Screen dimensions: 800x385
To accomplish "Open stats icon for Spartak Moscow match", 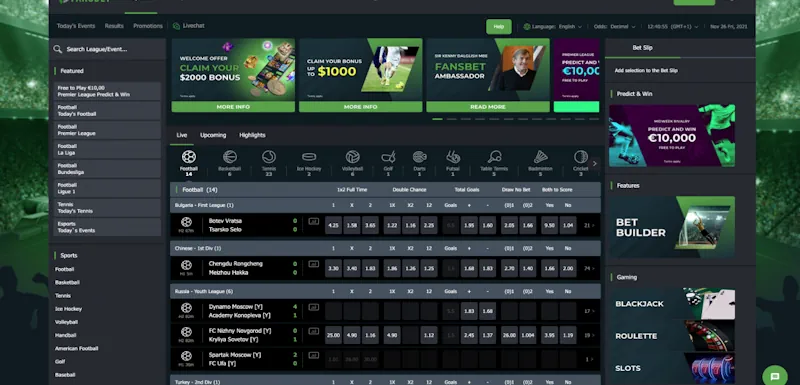I will (x=313, y=355).
